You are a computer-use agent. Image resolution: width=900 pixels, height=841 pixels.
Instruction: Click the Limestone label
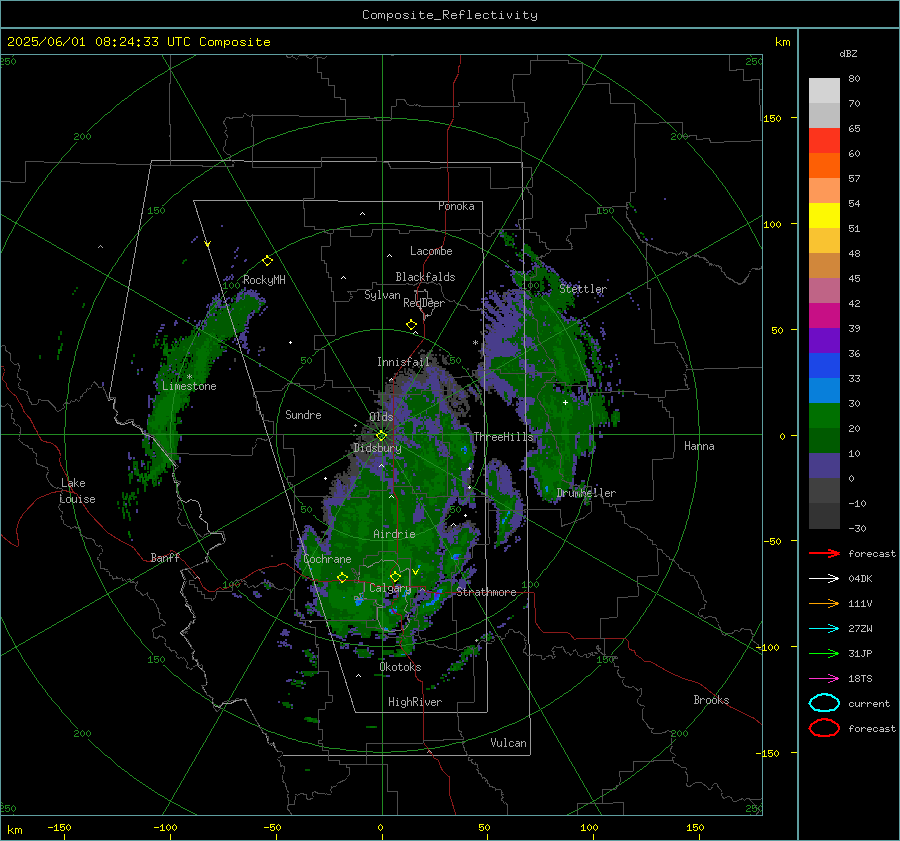(189, 386)
